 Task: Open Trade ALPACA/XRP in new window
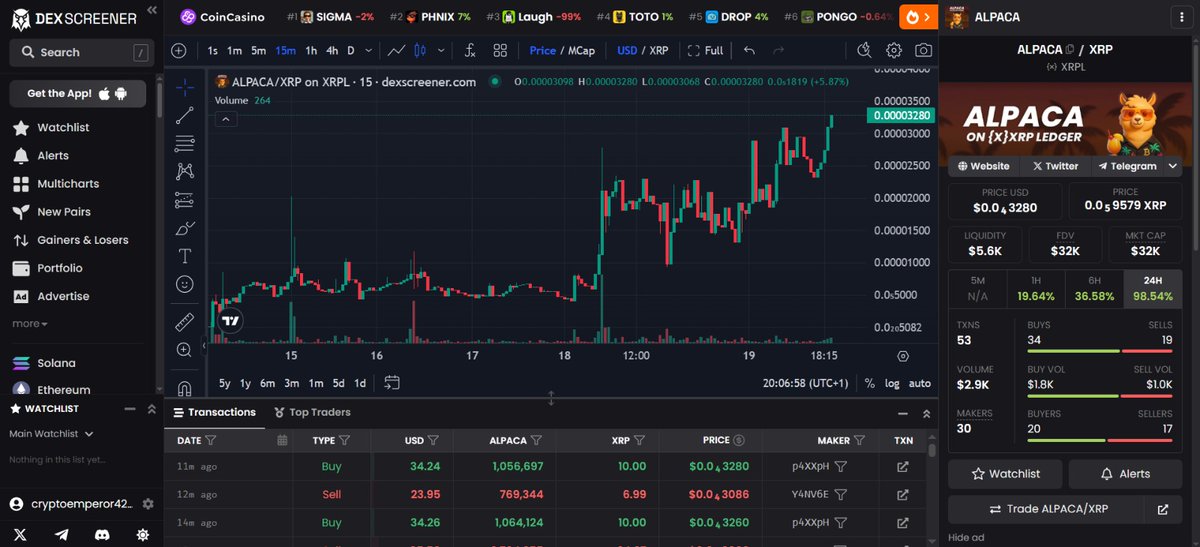pyautogui.click(x=1162, y=509)
